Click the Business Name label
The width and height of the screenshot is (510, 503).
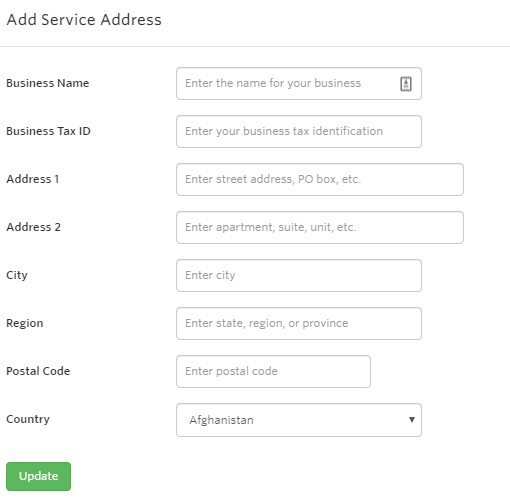tap(48, 83)
